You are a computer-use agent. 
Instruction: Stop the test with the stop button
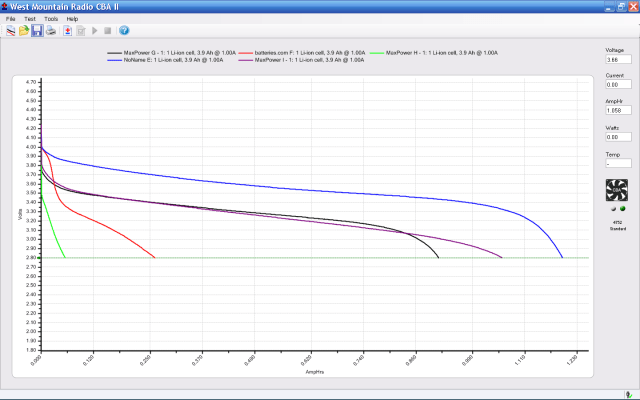click(x=108, y=31)
